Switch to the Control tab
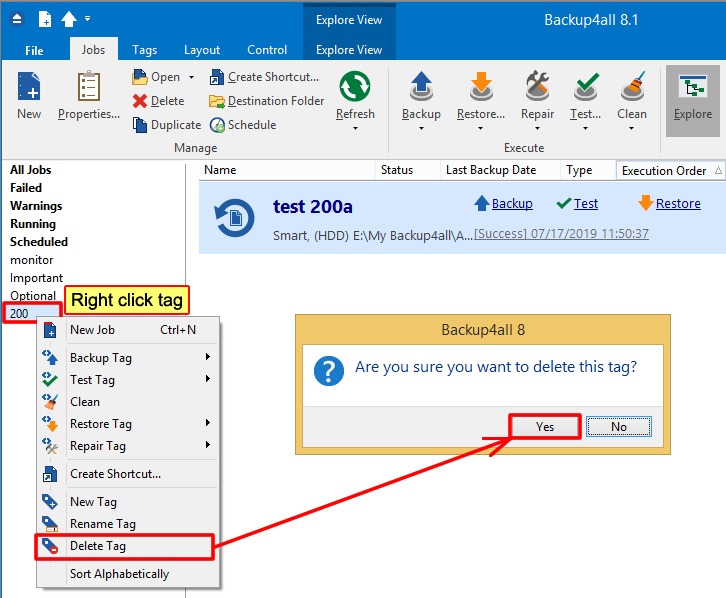Viewport: 726px width, 598px height. 267,50
